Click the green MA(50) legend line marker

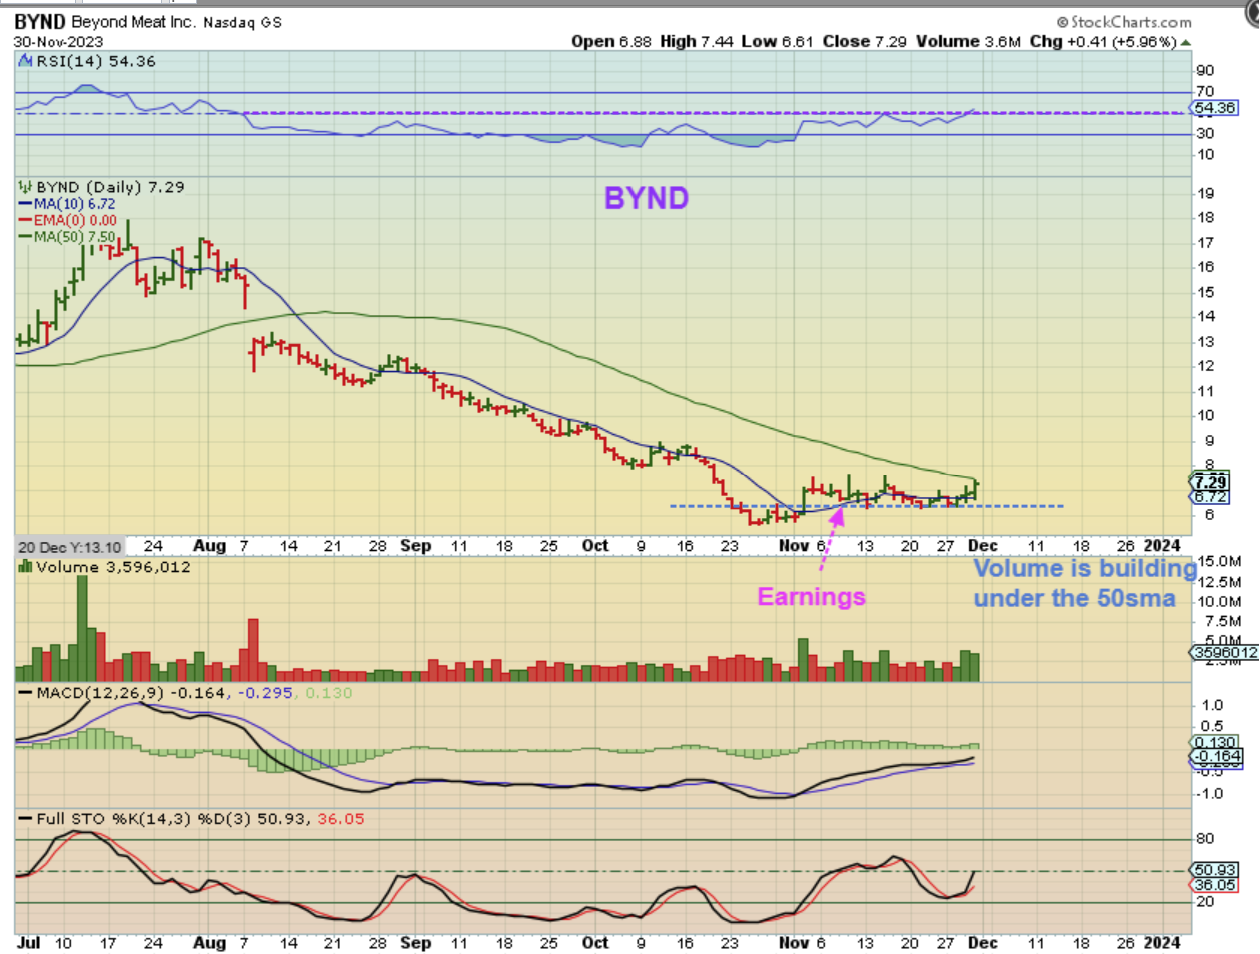tap(26, 237)
